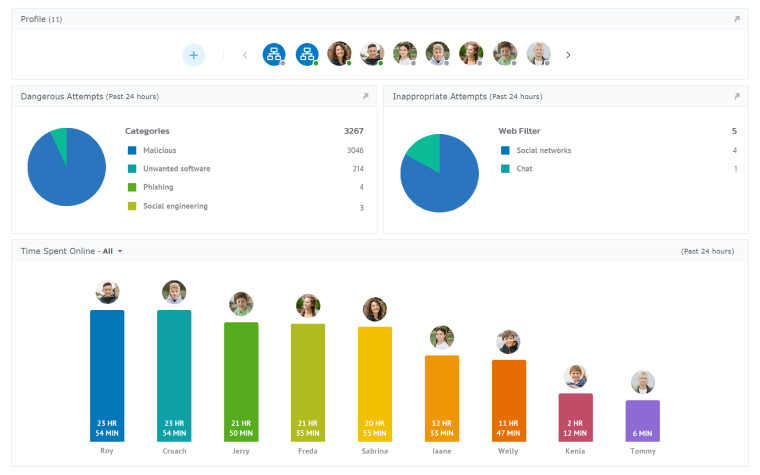
Task: Select the Unwanted software category
Action: [x=176, y=169]
